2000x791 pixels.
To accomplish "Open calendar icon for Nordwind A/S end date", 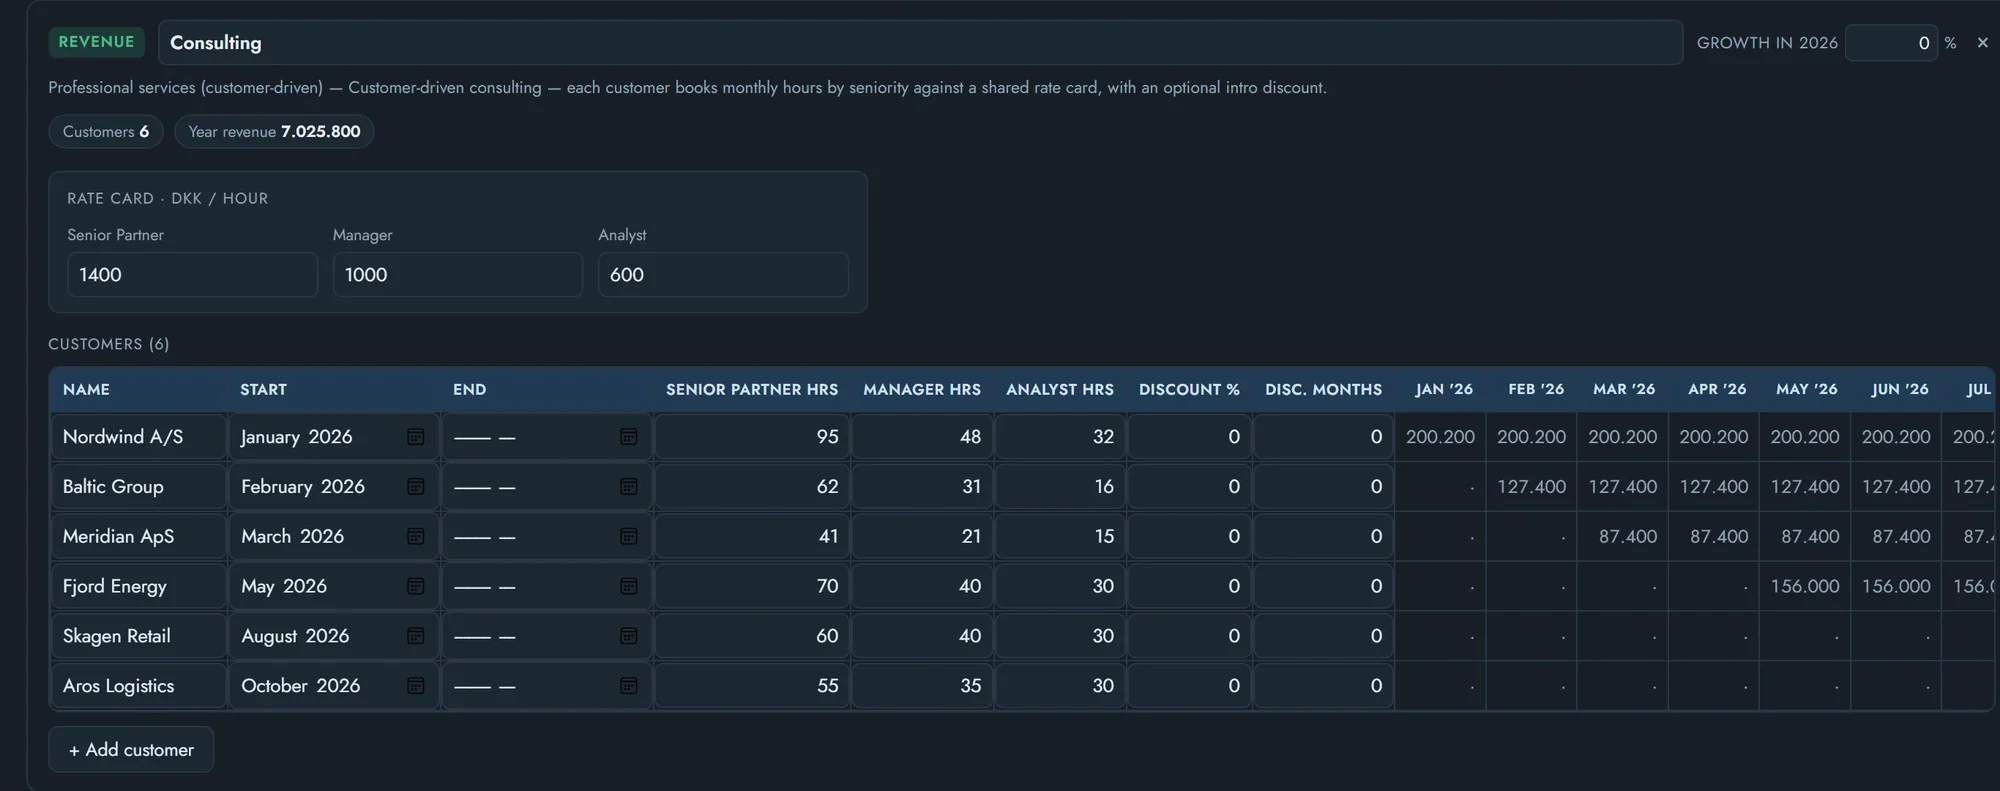I will 629,437.
